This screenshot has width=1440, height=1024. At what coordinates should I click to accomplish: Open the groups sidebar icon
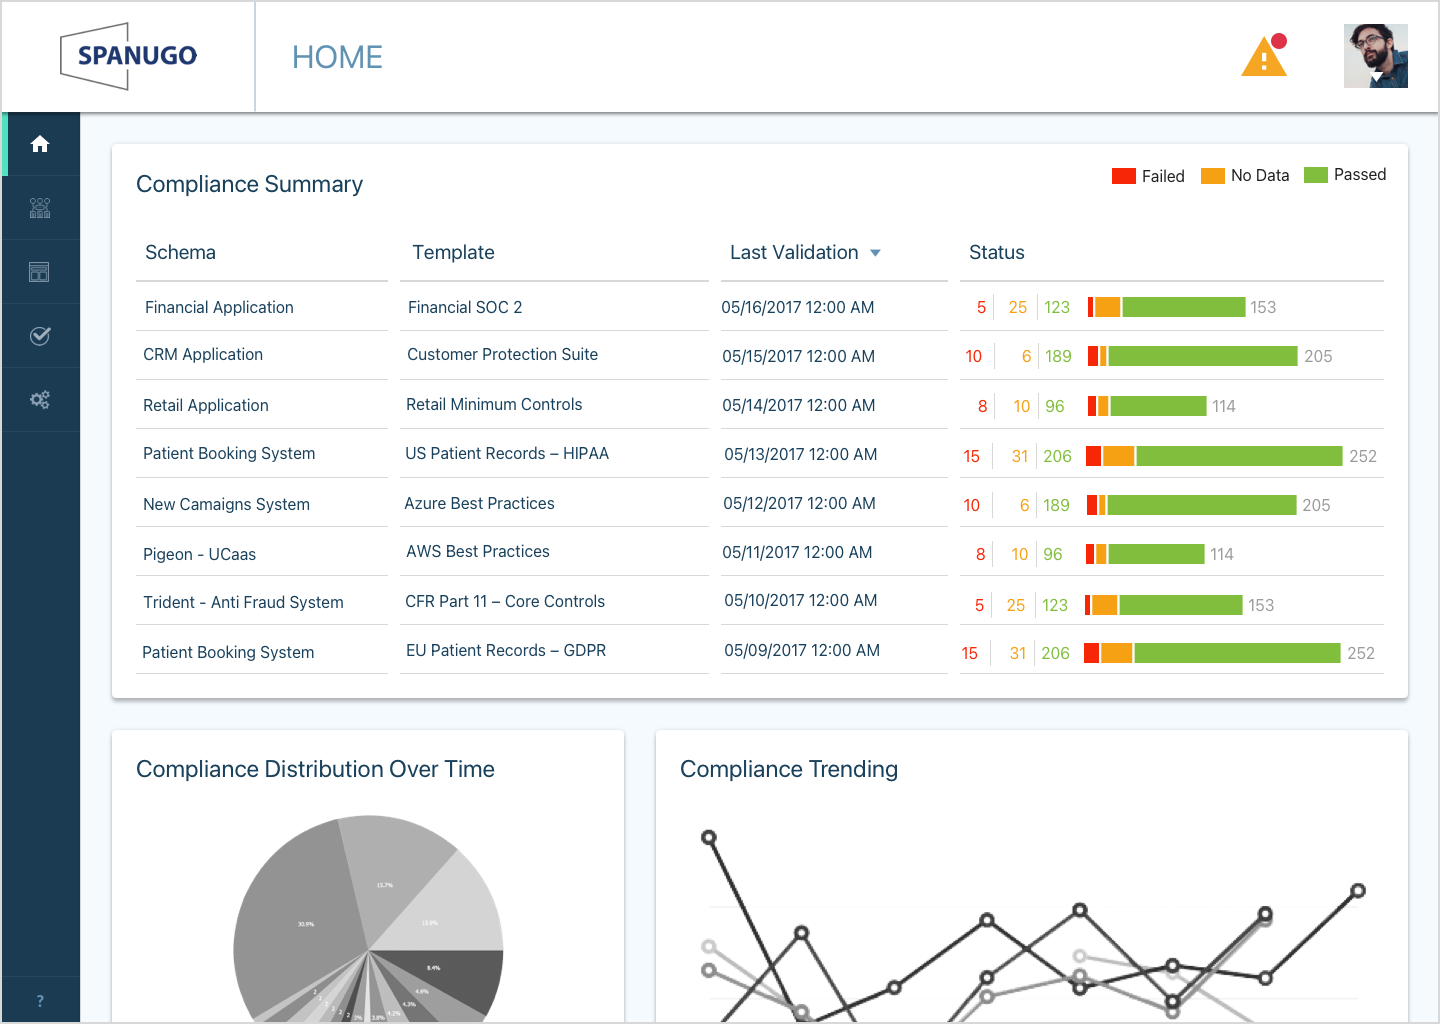click(x=40, y=208)
